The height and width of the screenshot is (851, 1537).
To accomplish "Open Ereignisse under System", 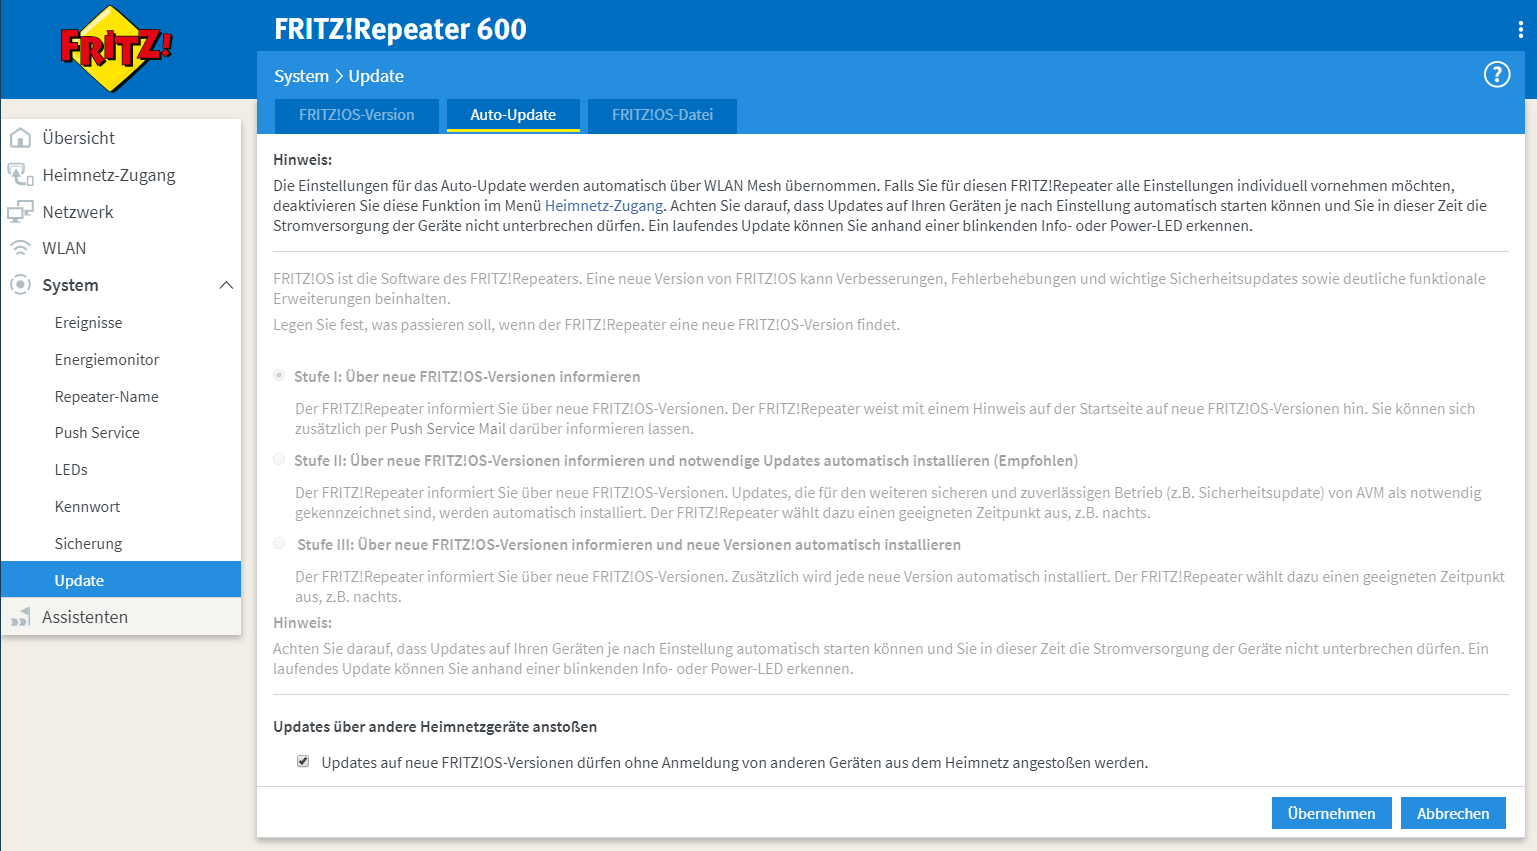I will (x=89, y=323).
